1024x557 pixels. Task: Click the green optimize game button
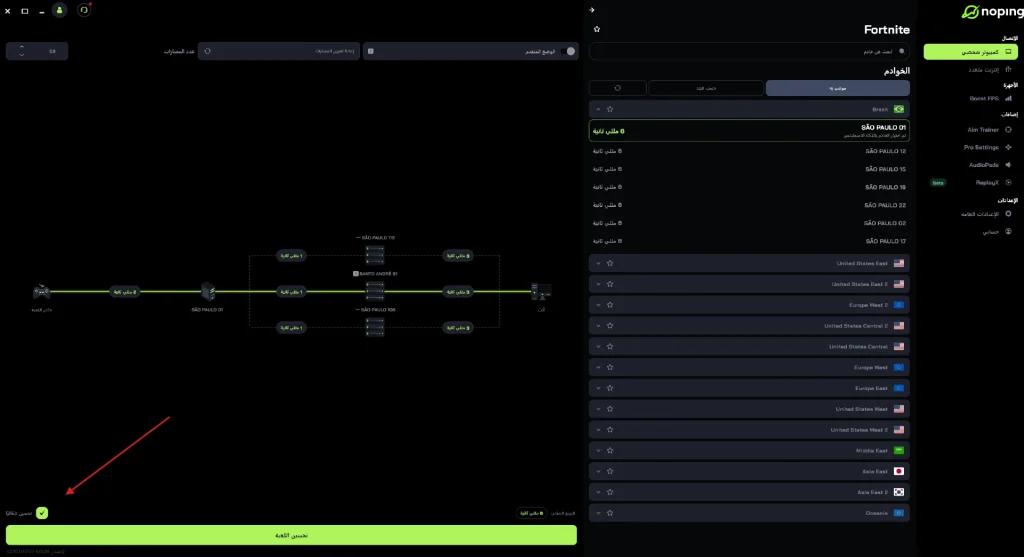click(x=291, y=535)
